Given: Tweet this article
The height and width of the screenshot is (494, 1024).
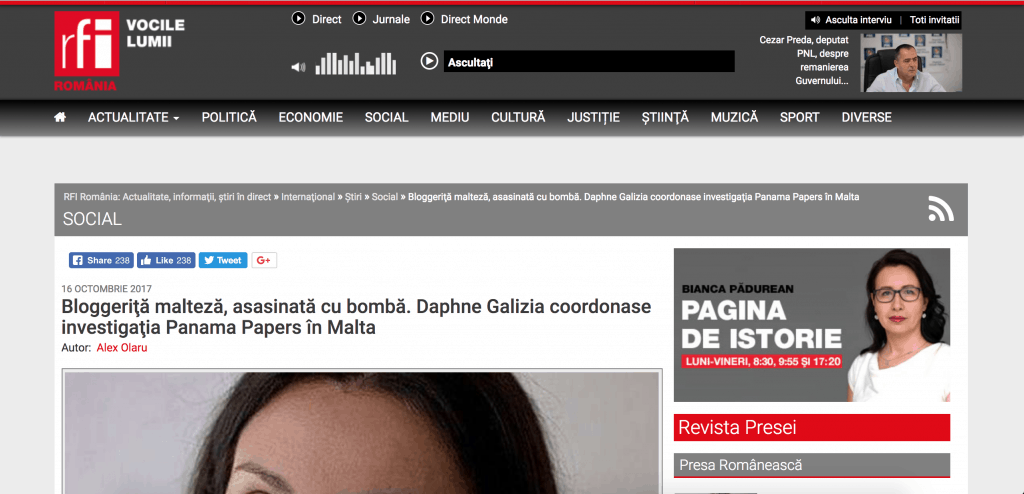Looking at the screenshot, I should point(223,260).
